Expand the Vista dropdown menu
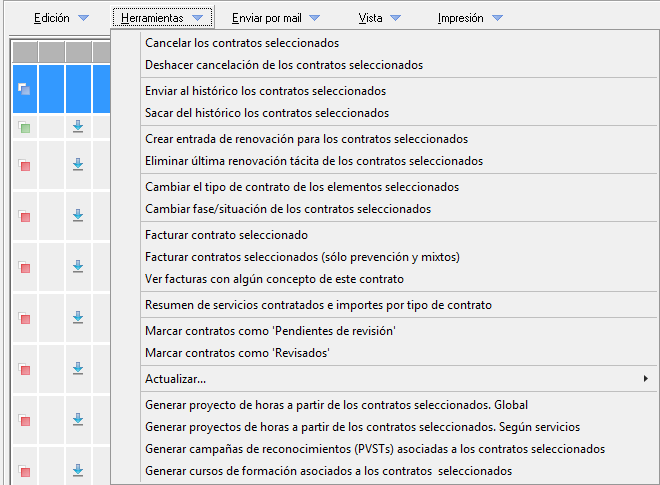The width and height of the screenshot is (660, 485). 379,18
